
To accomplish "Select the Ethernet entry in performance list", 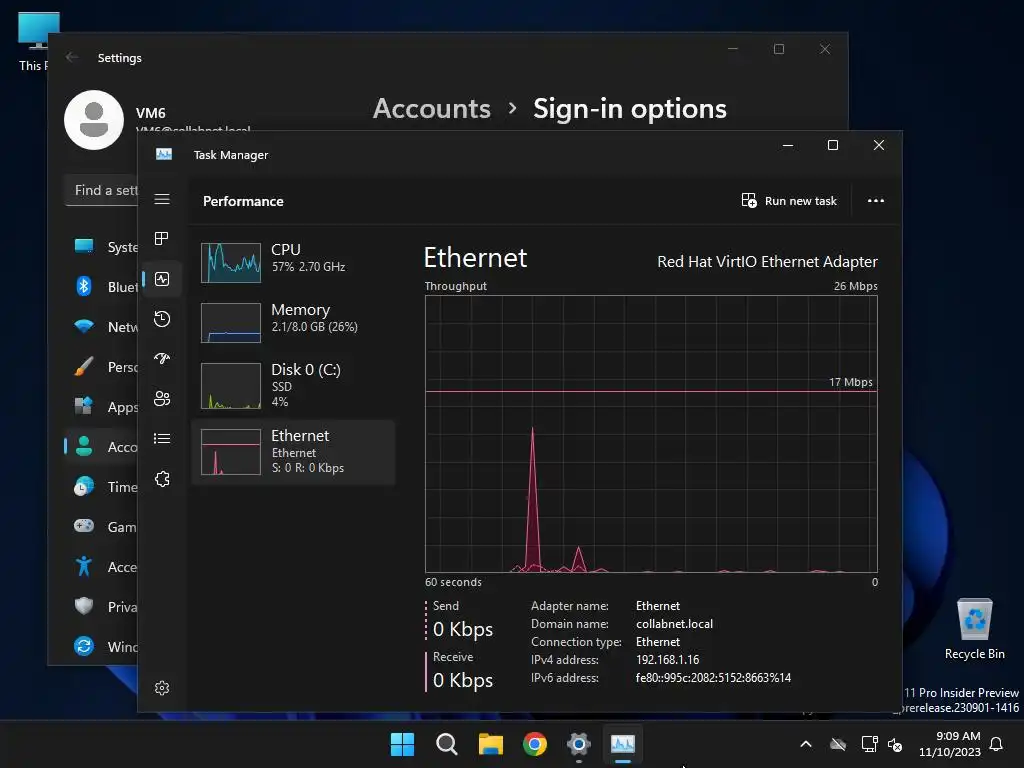I will click(x=293, y=452).
